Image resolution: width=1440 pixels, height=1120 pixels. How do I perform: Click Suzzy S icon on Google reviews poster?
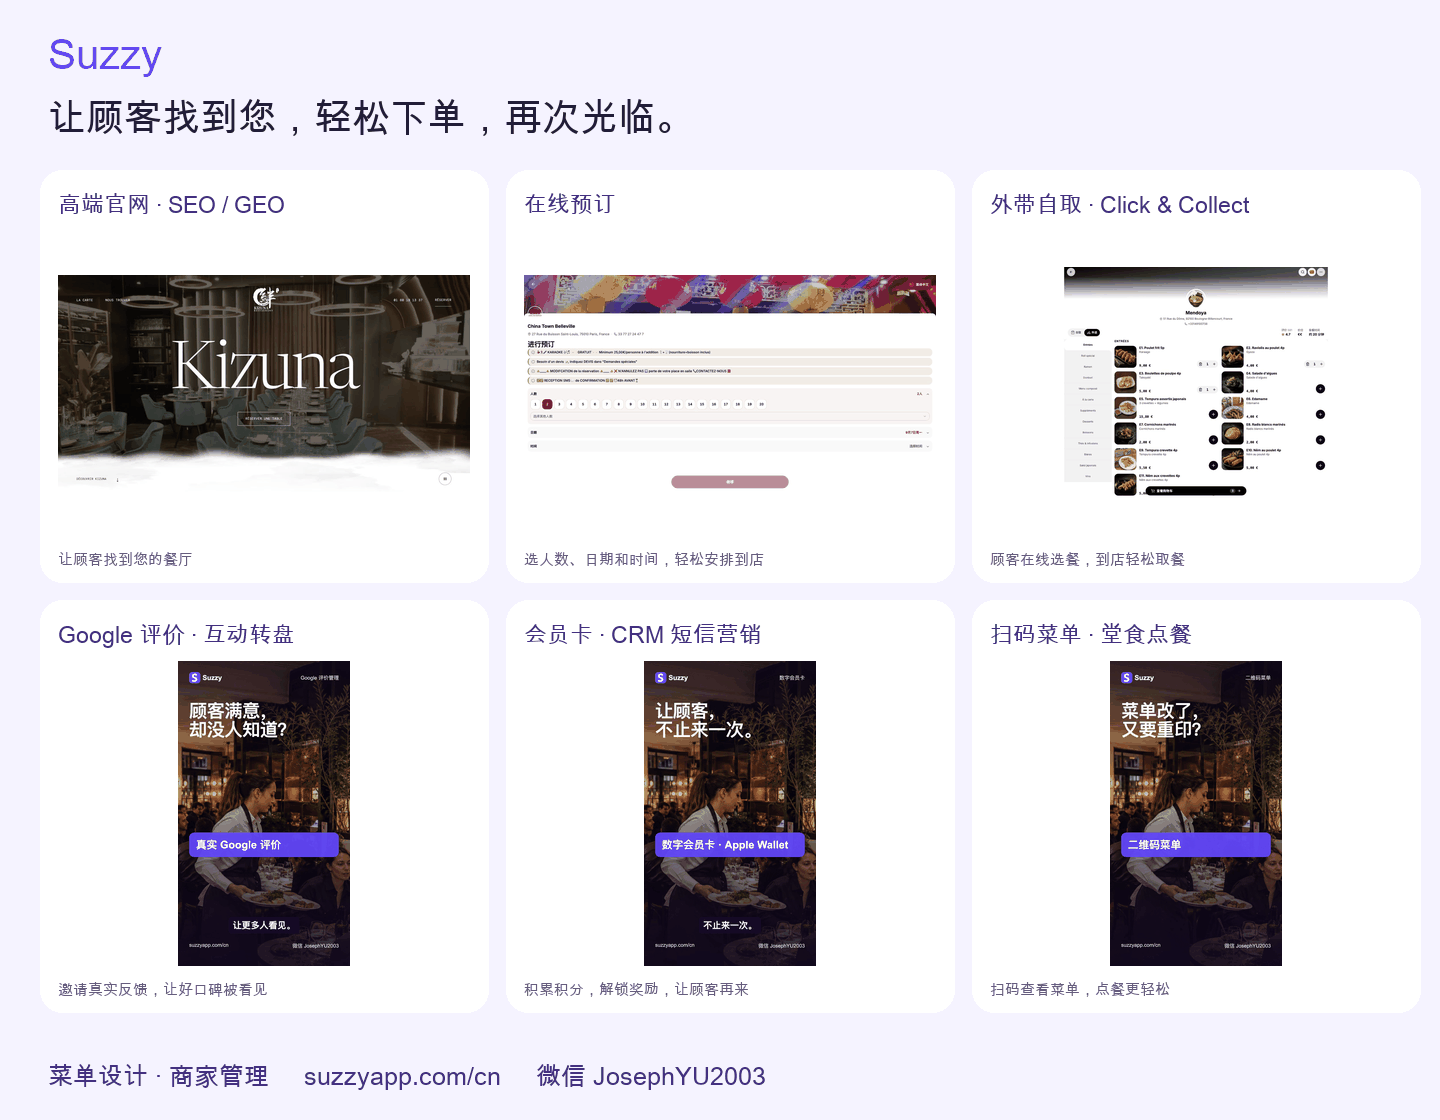tap(195, 678)
